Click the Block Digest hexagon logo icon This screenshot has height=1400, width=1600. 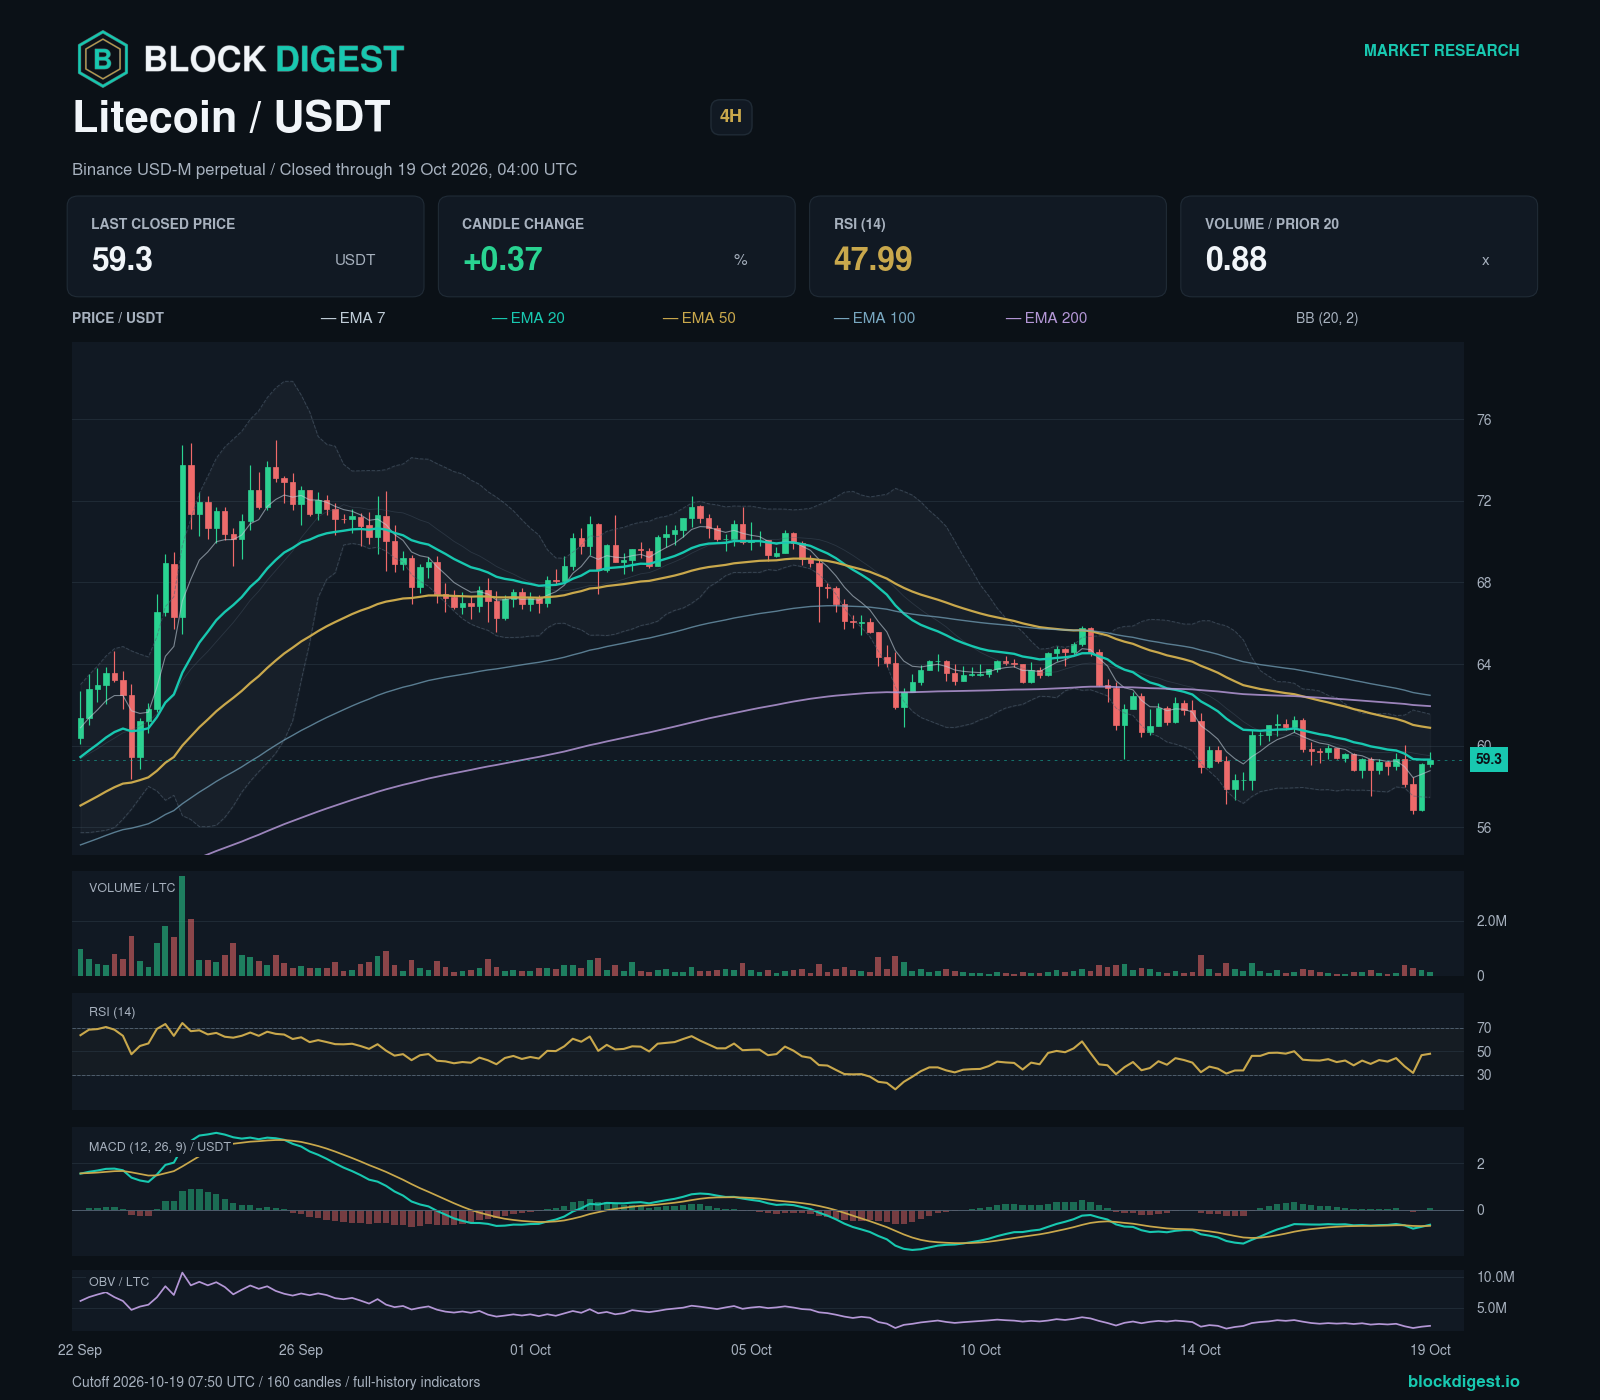click(103, 59)
